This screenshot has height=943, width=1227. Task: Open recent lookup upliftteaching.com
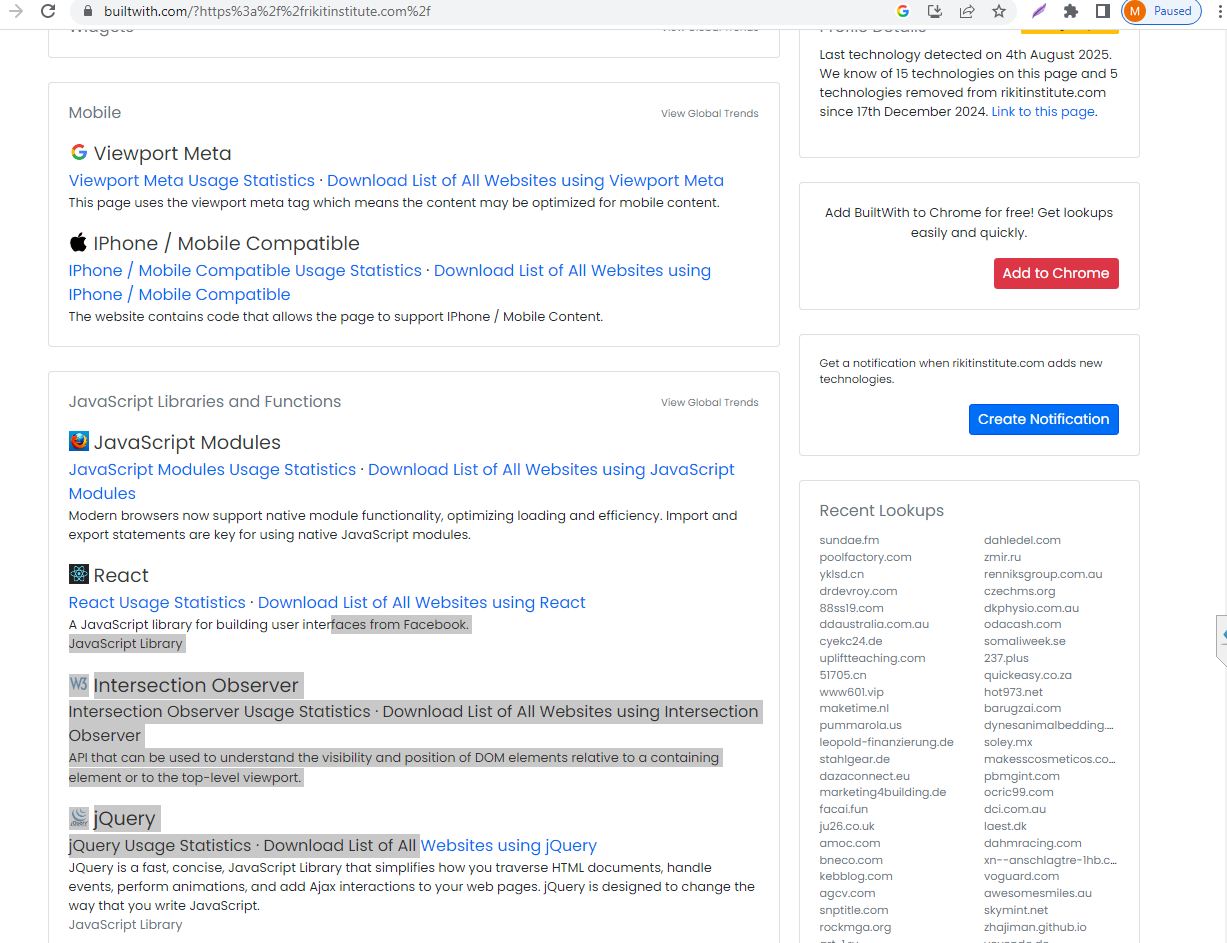tap(872, 658)
